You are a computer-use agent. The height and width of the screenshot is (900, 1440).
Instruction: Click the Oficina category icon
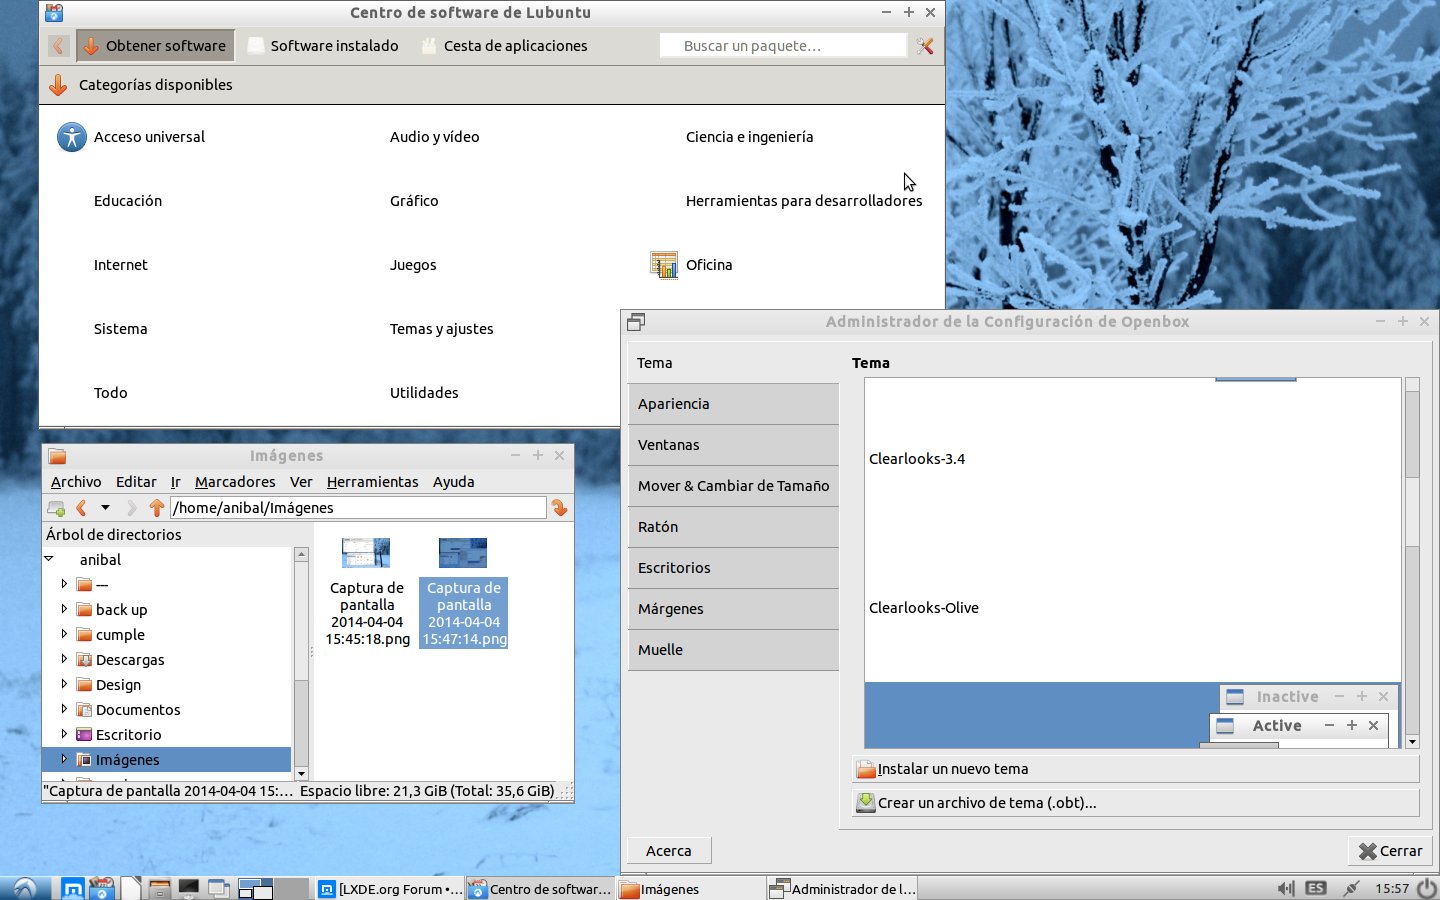click(x=664, y=265)
